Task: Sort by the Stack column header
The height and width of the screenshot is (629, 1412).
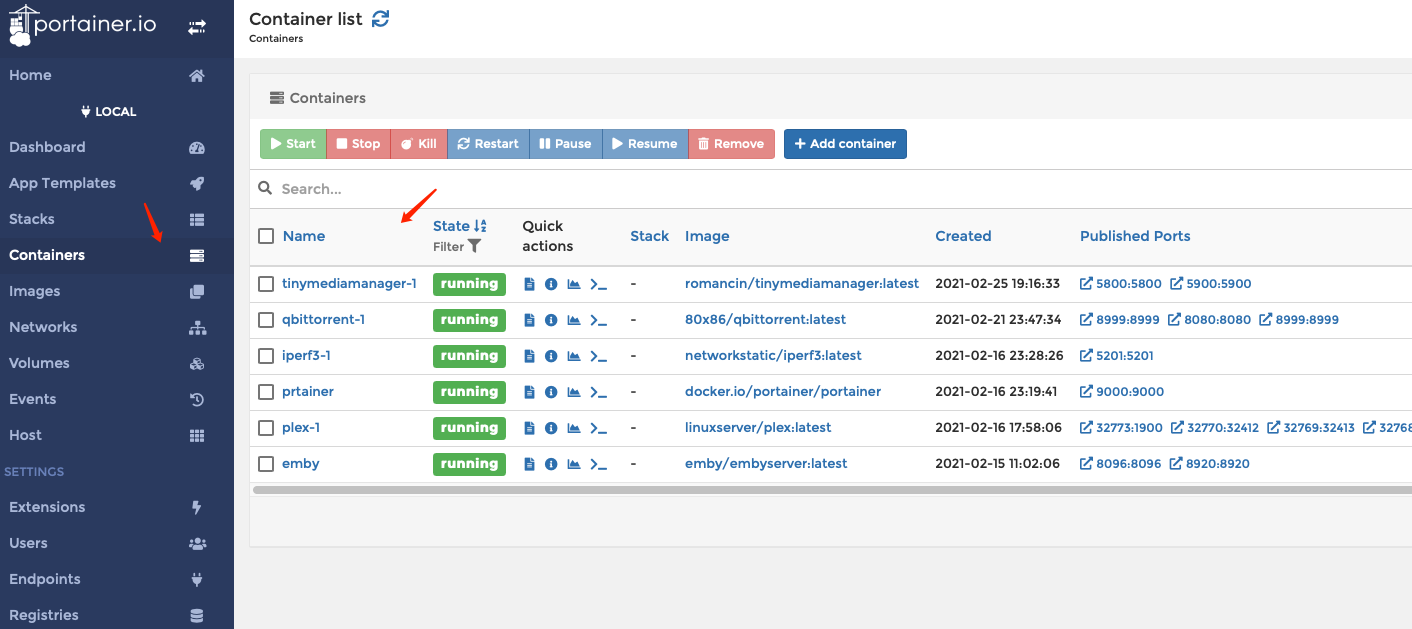Action: tap(649, 236)
